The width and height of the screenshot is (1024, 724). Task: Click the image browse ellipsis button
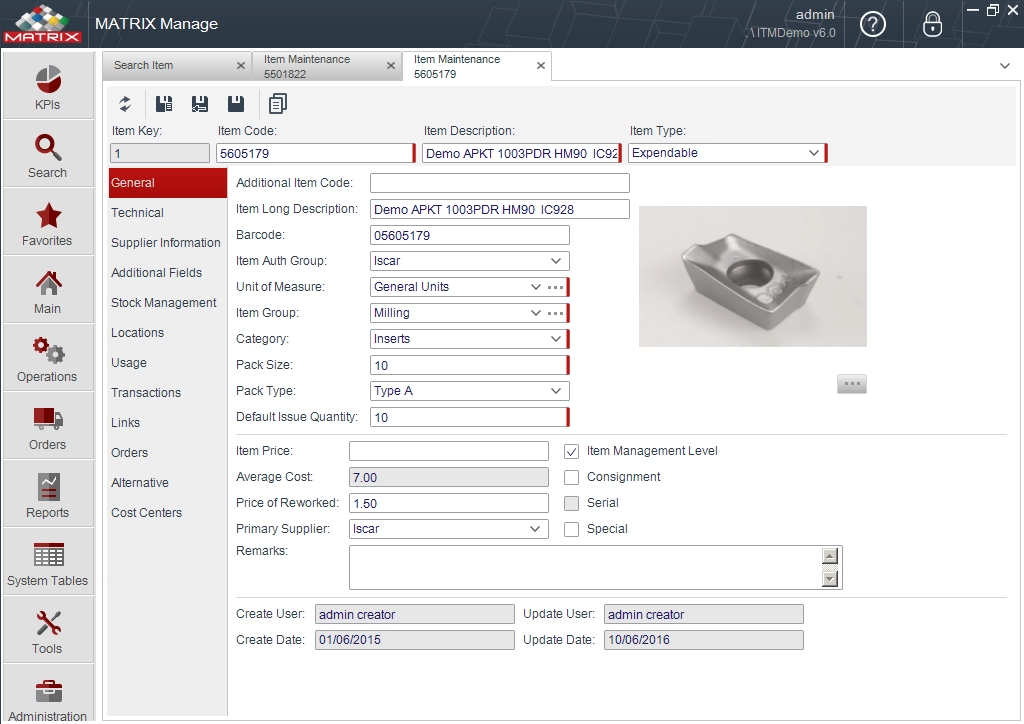coord(852,384)
